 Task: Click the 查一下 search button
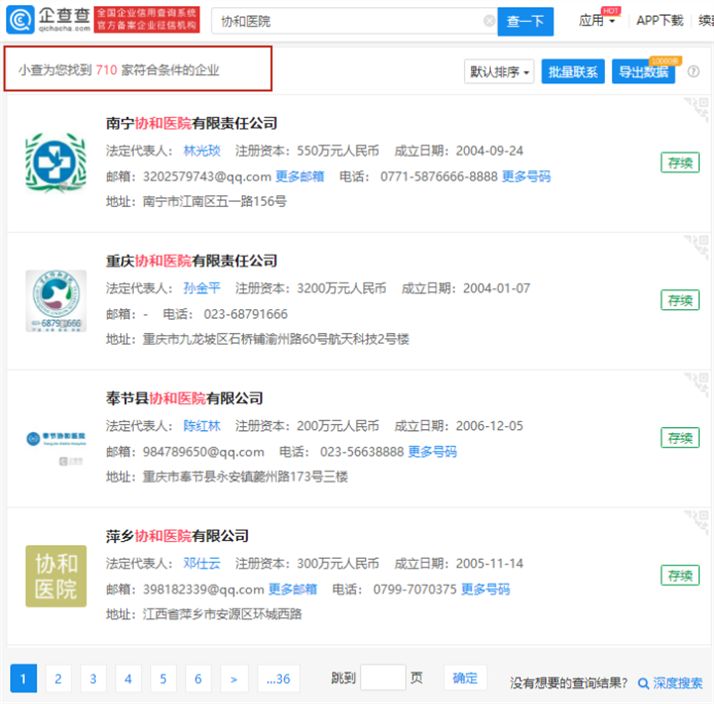(x=525, y=21)
